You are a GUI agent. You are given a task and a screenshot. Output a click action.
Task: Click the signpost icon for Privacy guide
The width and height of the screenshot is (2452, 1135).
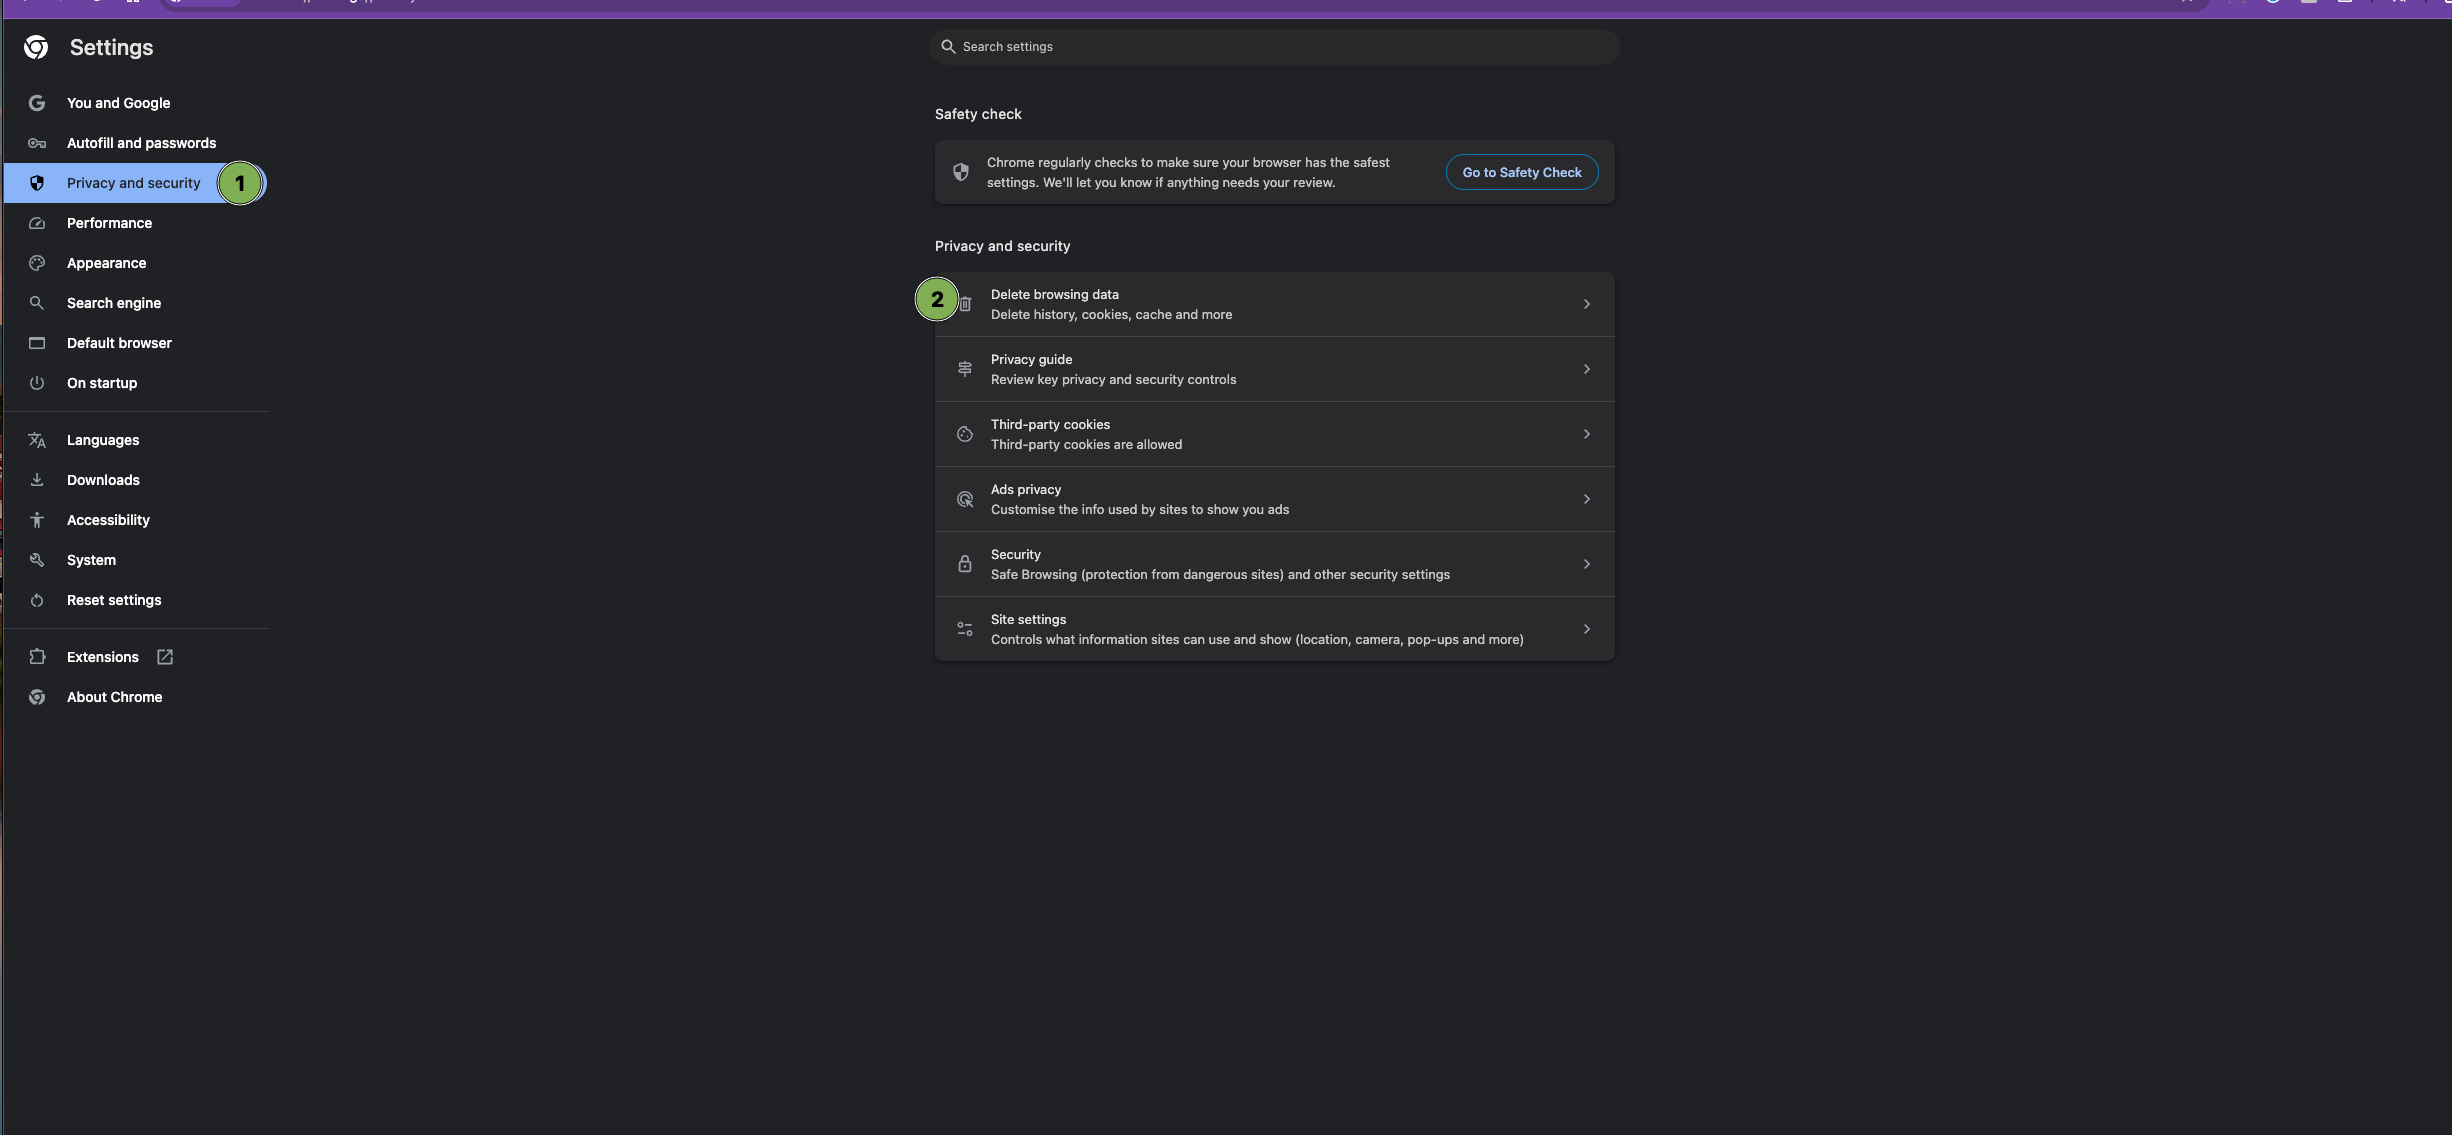click(x=965, y=369)
